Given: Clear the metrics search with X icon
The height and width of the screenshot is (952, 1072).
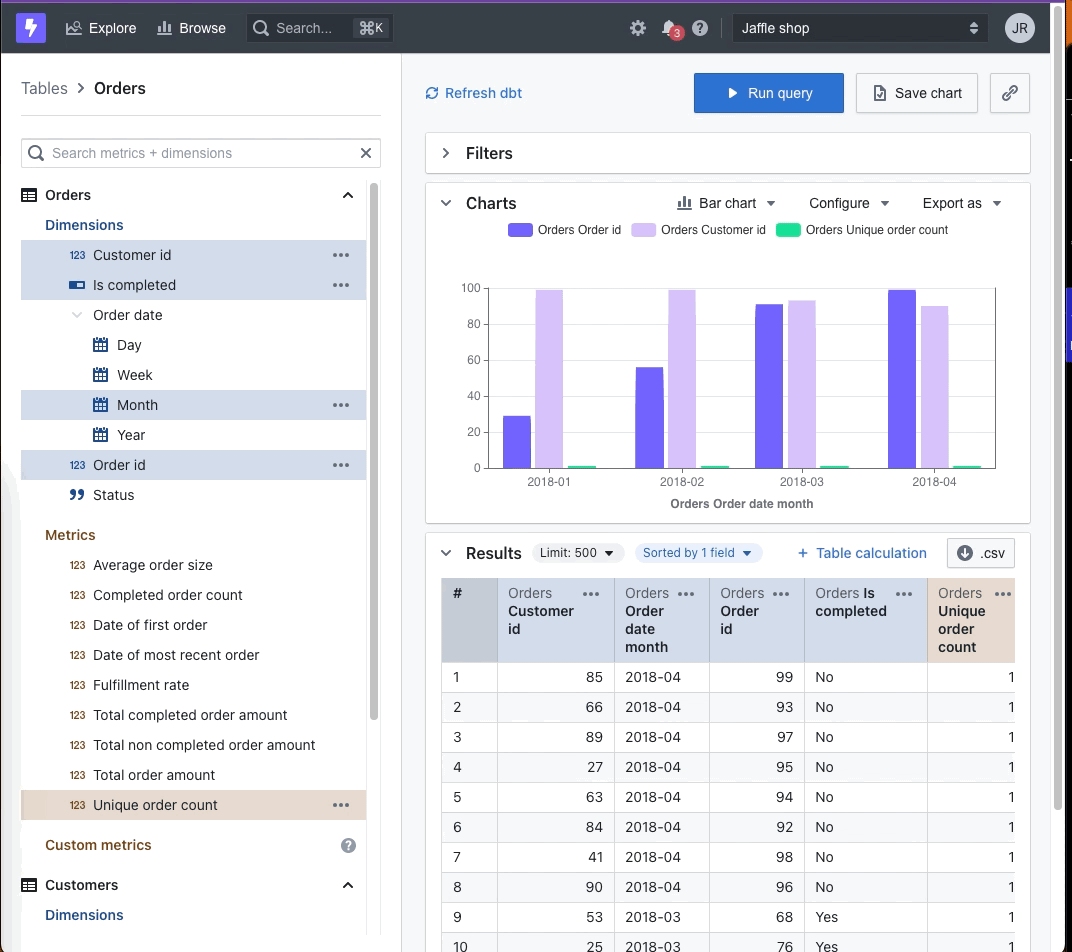Looking at the screenshot, I should 366,153.
